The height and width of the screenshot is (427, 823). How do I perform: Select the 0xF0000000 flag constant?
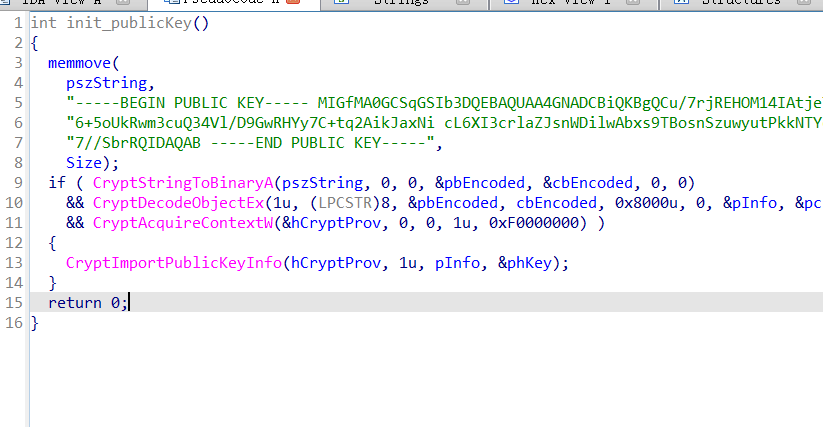click(x=534, y=223)
